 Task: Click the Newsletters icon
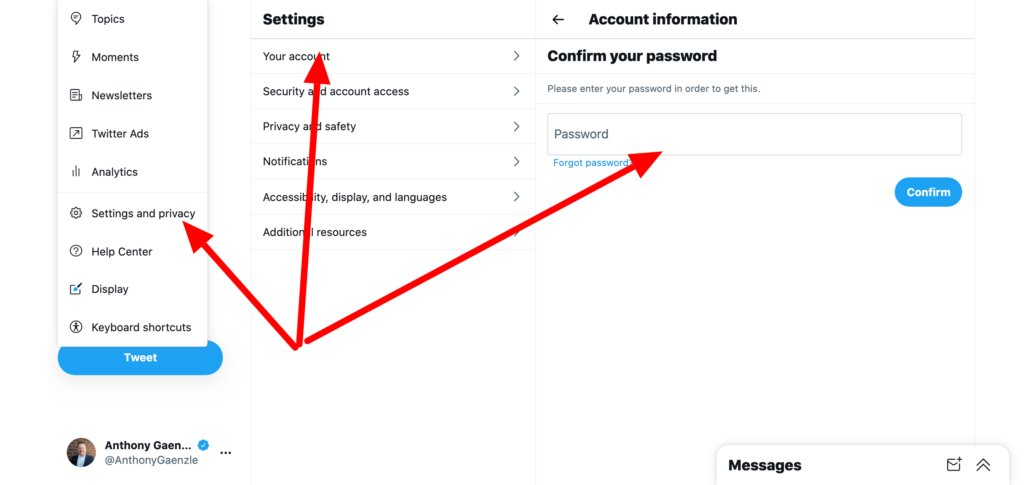tap(76, 95)
